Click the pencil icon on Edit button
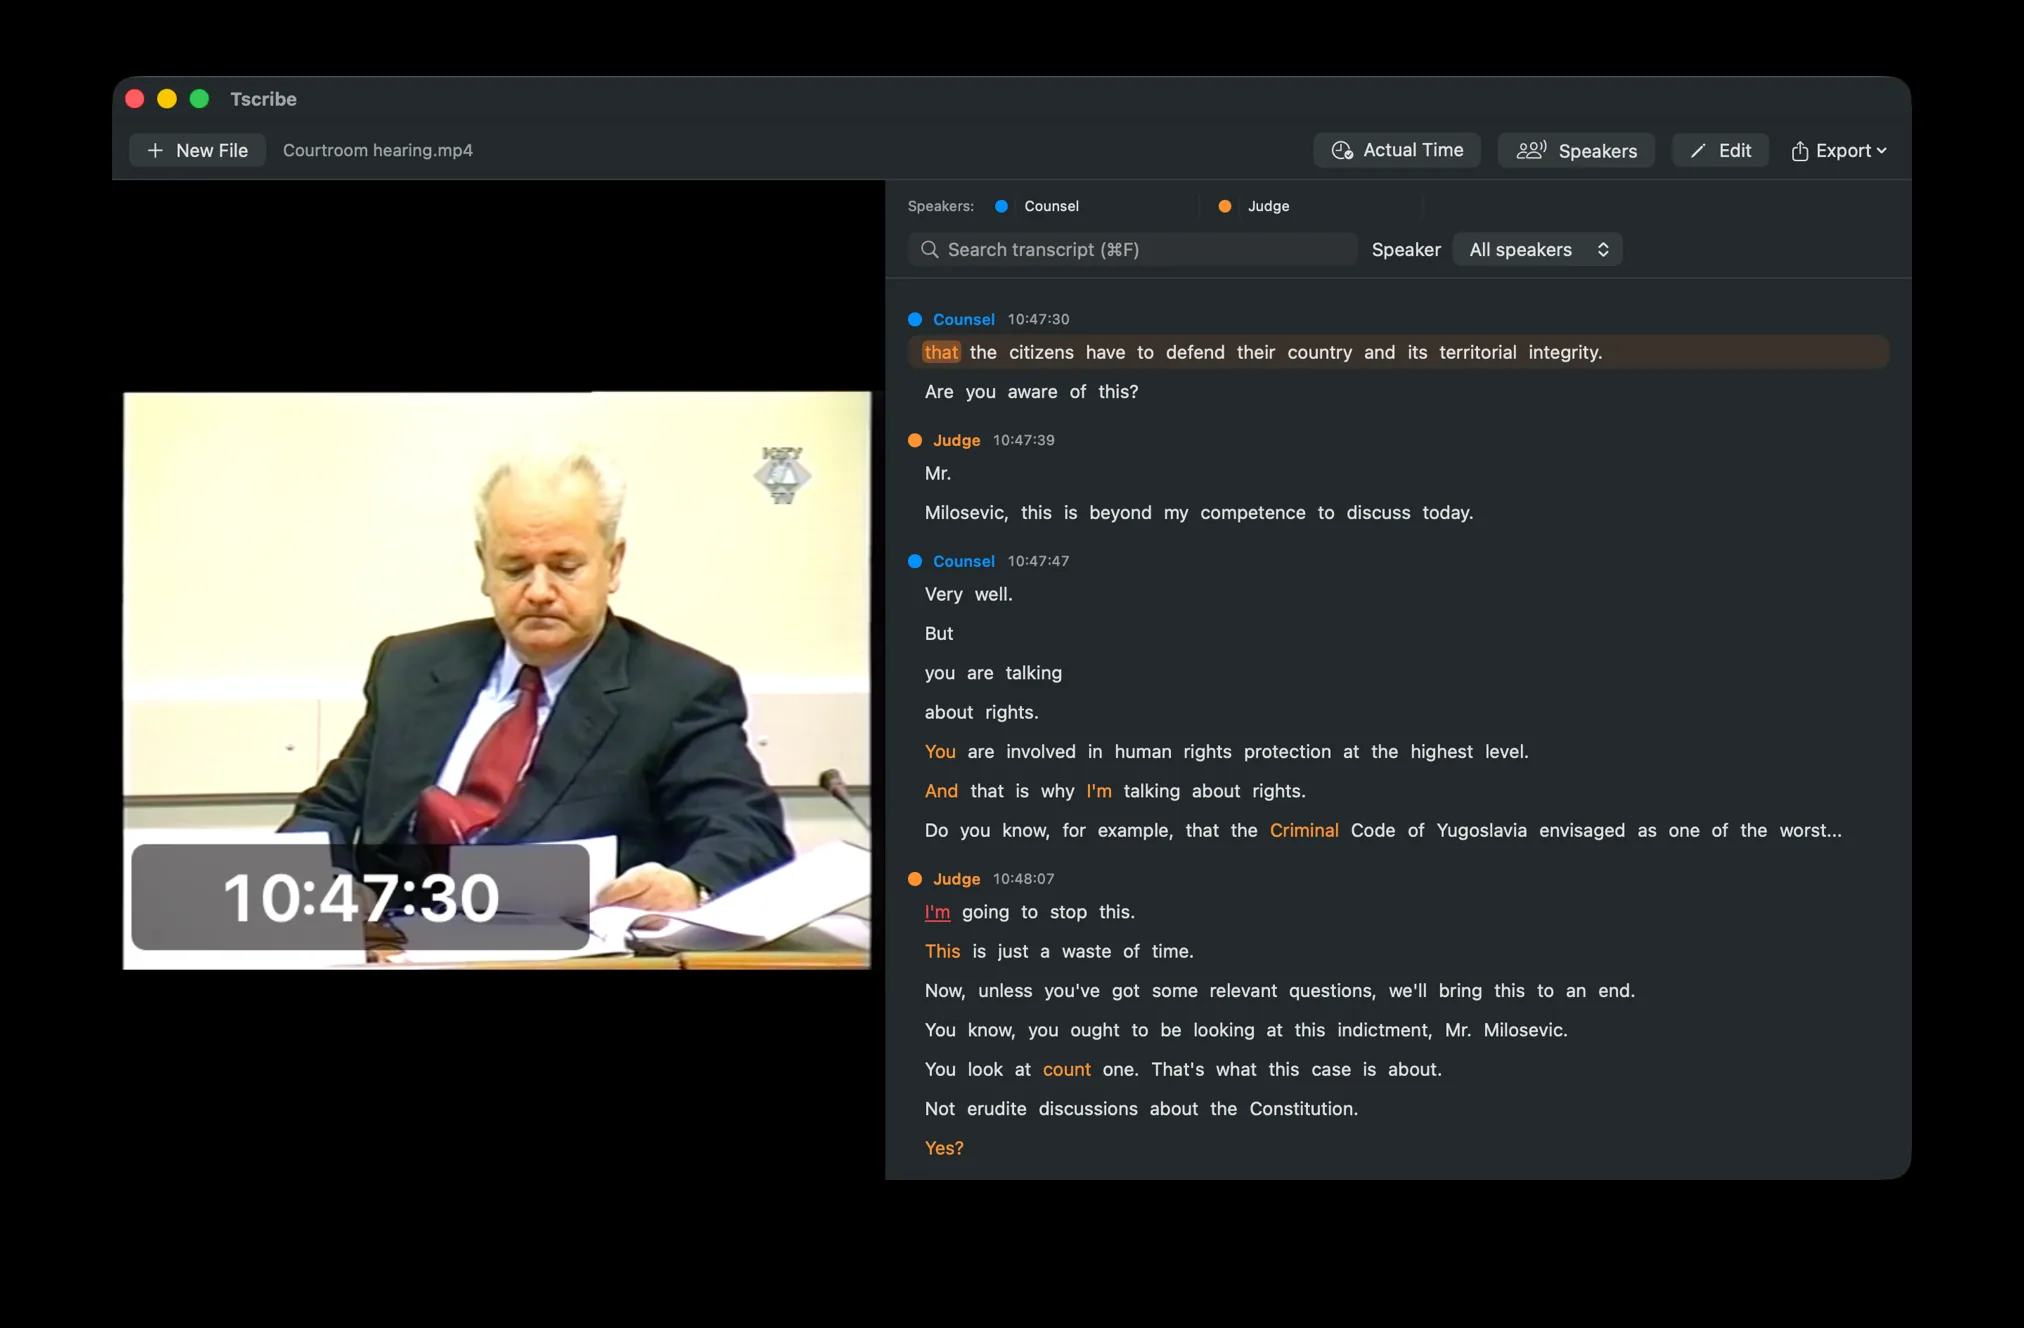Viewport: 2024px width, 1328px height. 1698,150
